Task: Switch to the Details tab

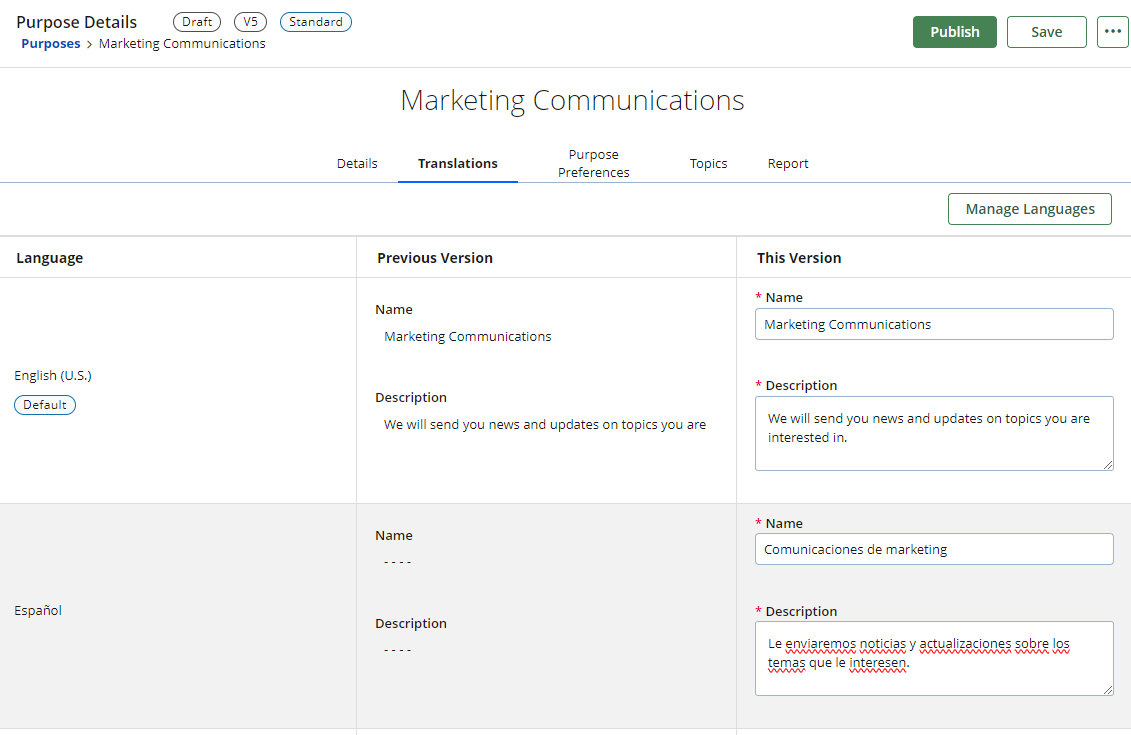Action: point(357,163)
